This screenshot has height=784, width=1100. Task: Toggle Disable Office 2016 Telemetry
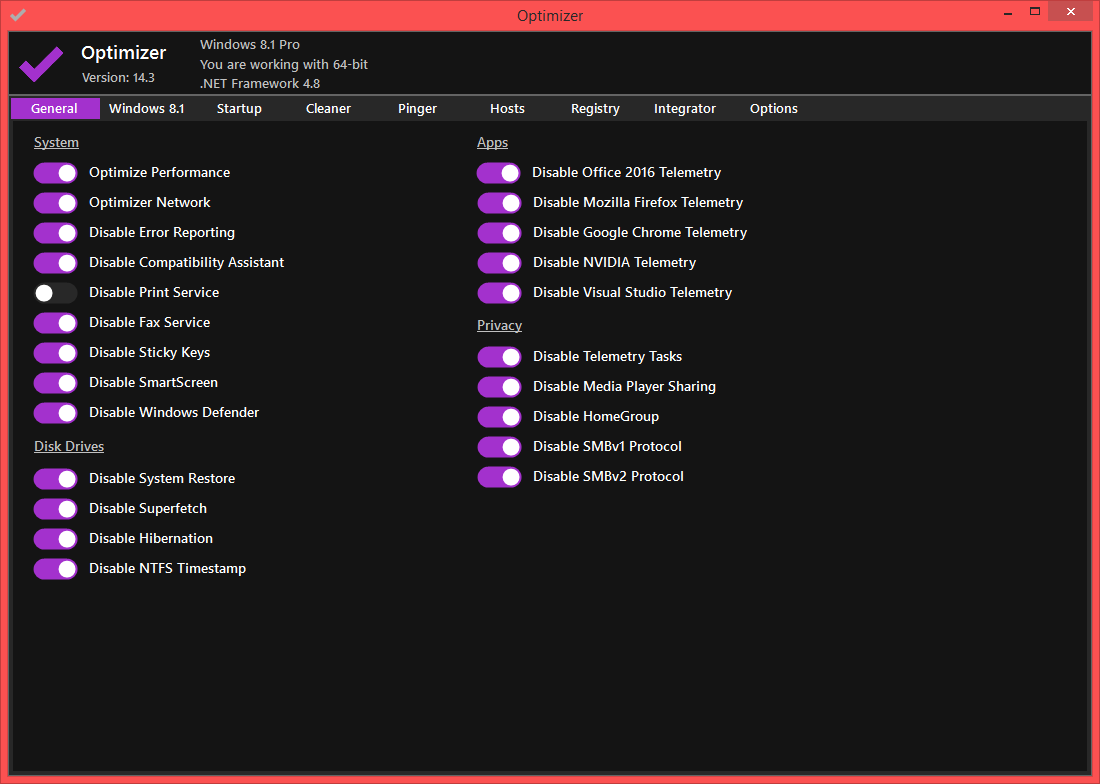click(499, 173)
